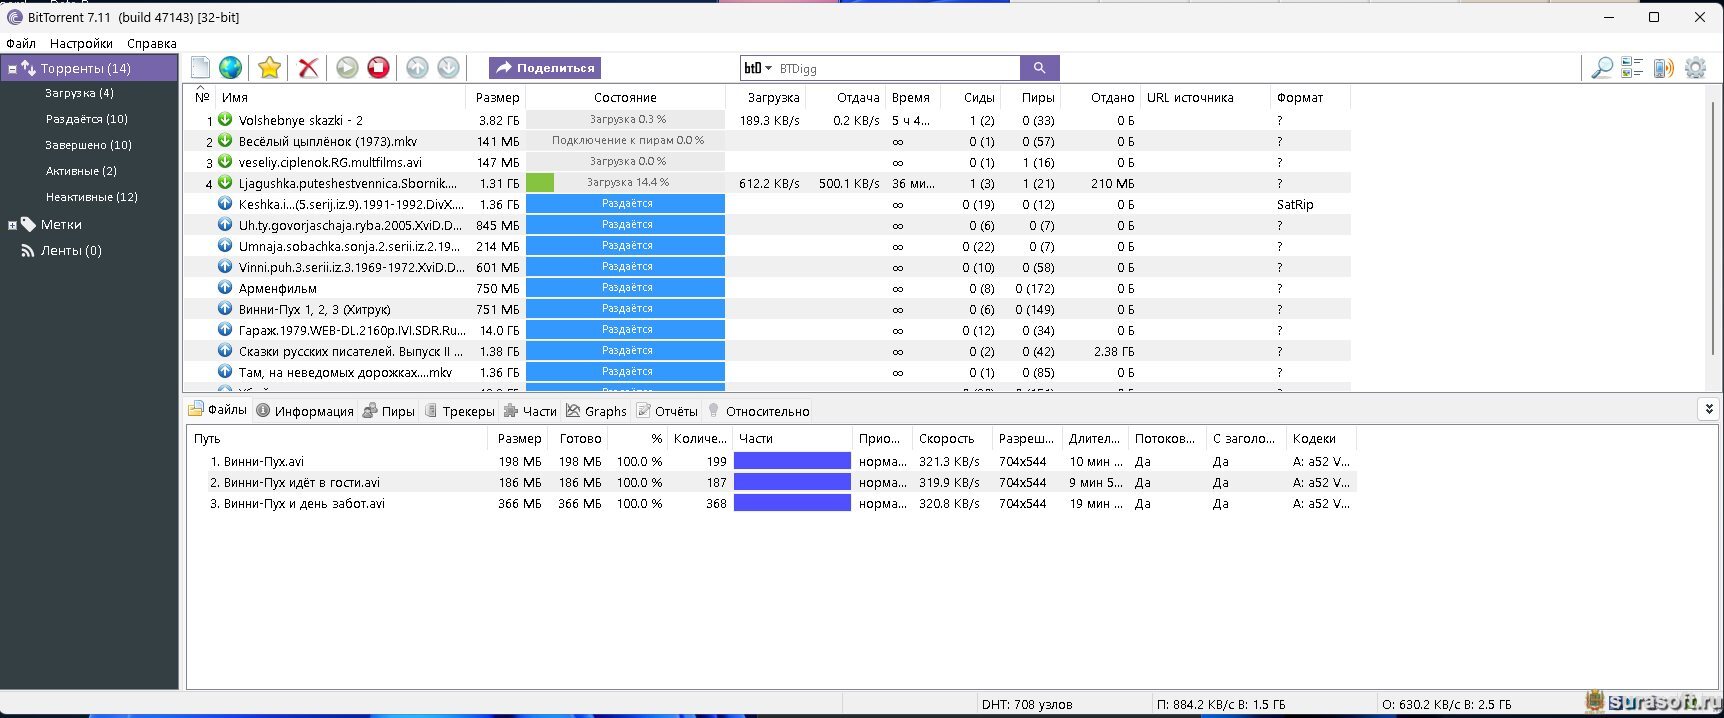This screenshot has height=718, width=1724.
Task: Sort torrents by the Имя column header
Action: 340,98
